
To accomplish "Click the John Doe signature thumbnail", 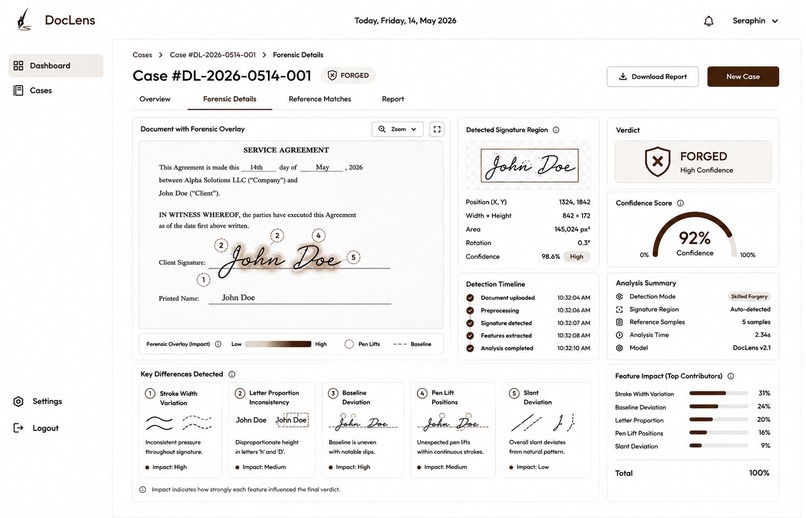I will tap(529, 165).
